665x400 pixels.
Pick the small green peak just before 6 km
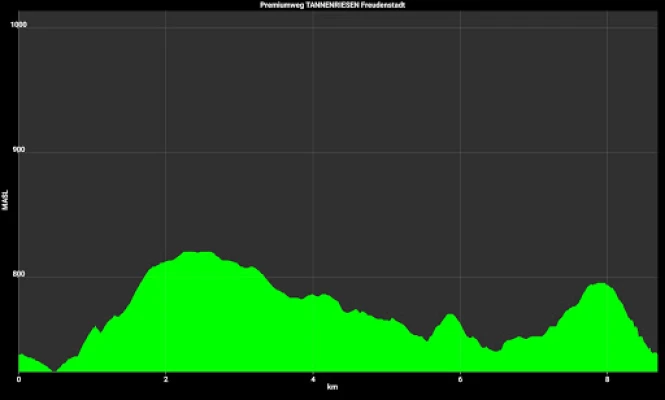451,316
